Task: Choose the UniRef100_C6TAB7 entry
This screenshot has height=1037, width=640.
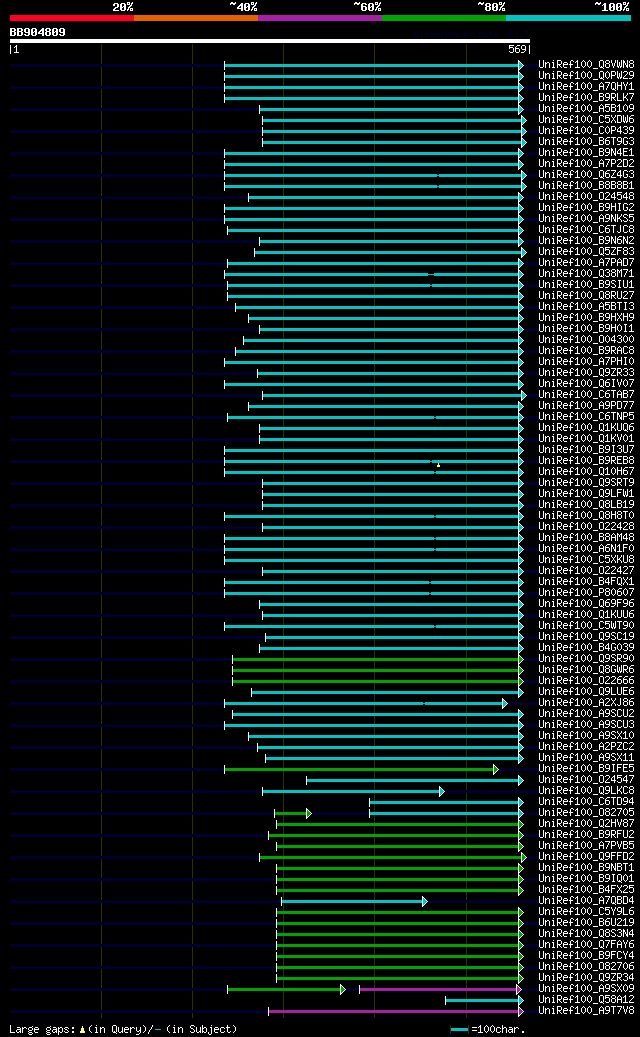Action: [586, 395]
